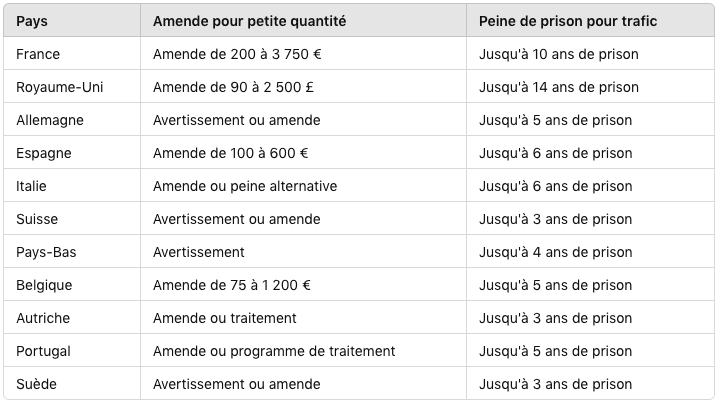
Task: Click the "Suède" row label
Action: [x=35, y=384]
